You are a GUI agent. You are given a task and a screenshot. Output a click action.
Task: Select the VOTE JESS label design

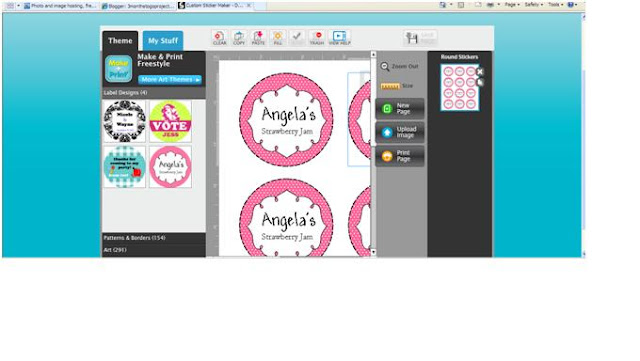point(170,122)
